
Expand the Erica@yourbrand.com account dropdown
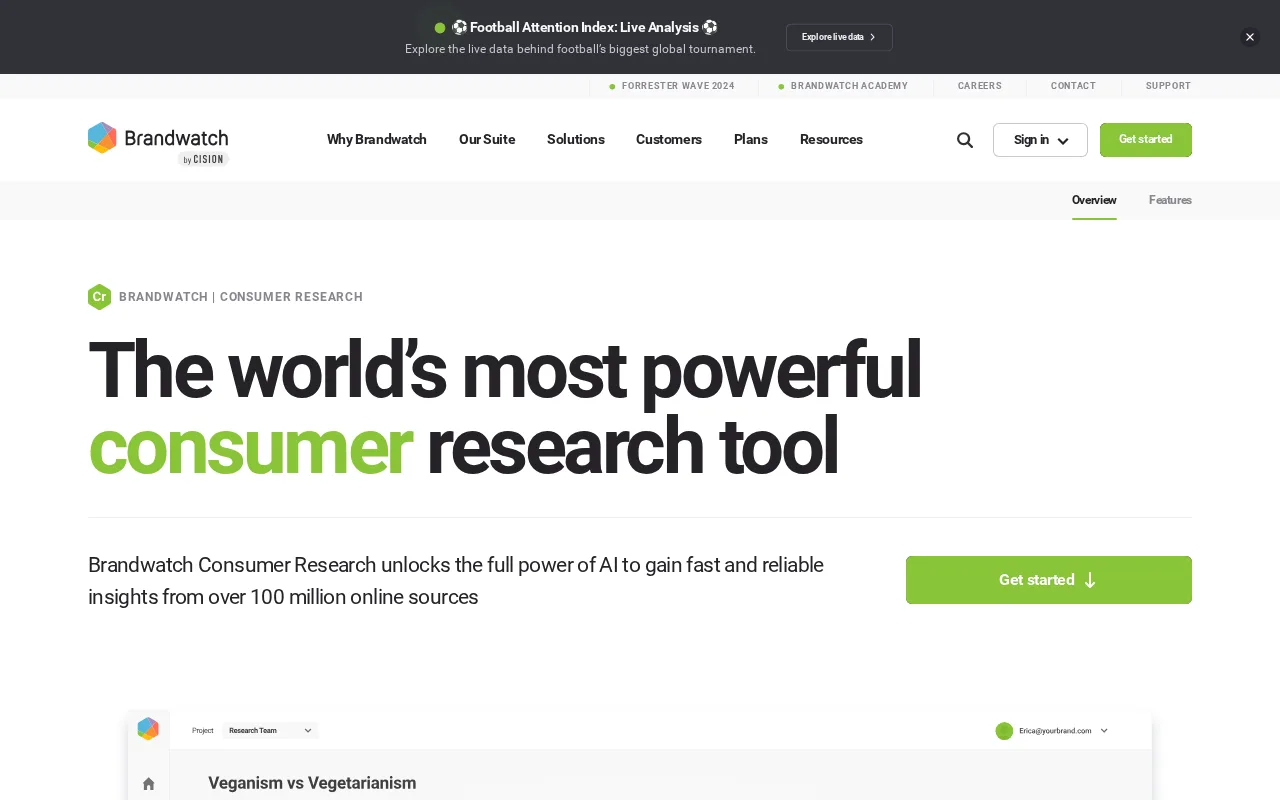(1053, 731)
